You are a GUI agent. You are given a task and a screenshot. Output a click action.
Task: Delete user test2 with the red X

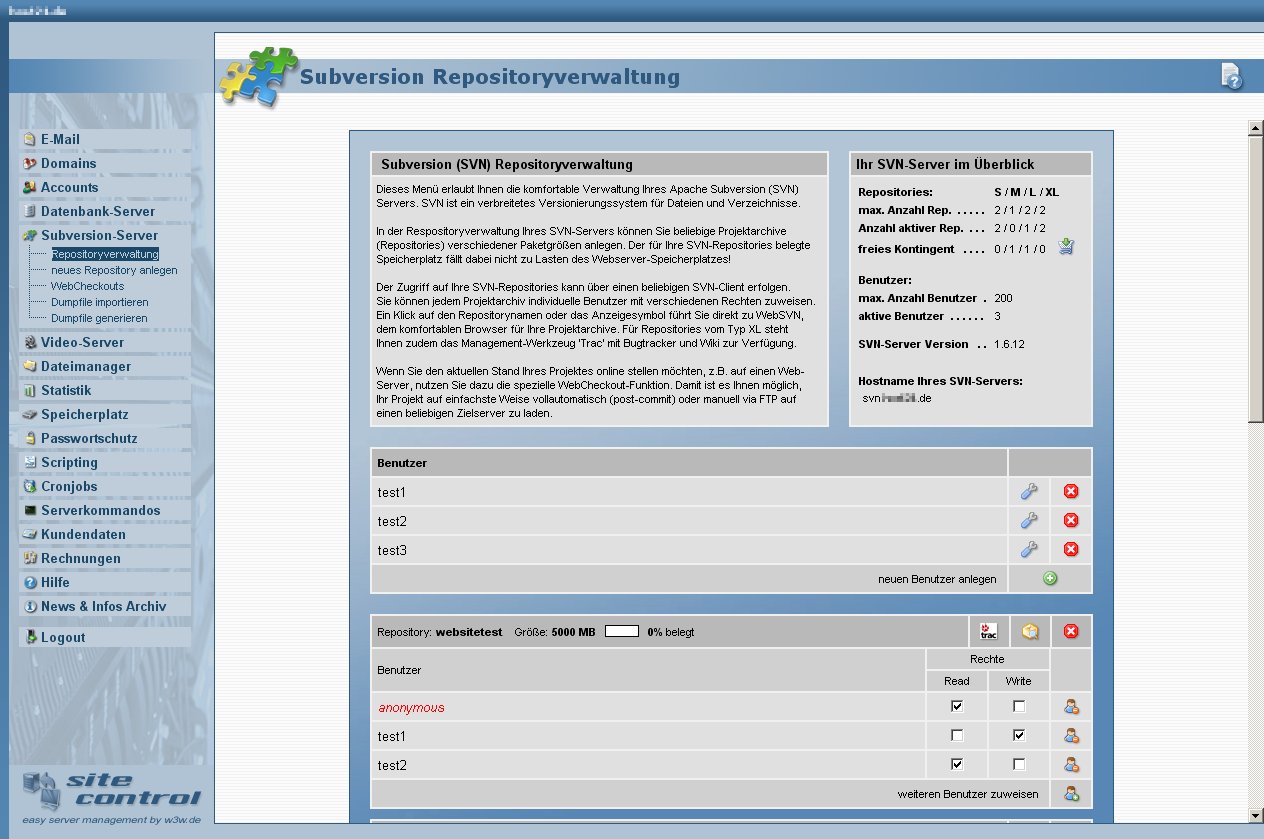pyautogui.click(x=1071, y=520)
